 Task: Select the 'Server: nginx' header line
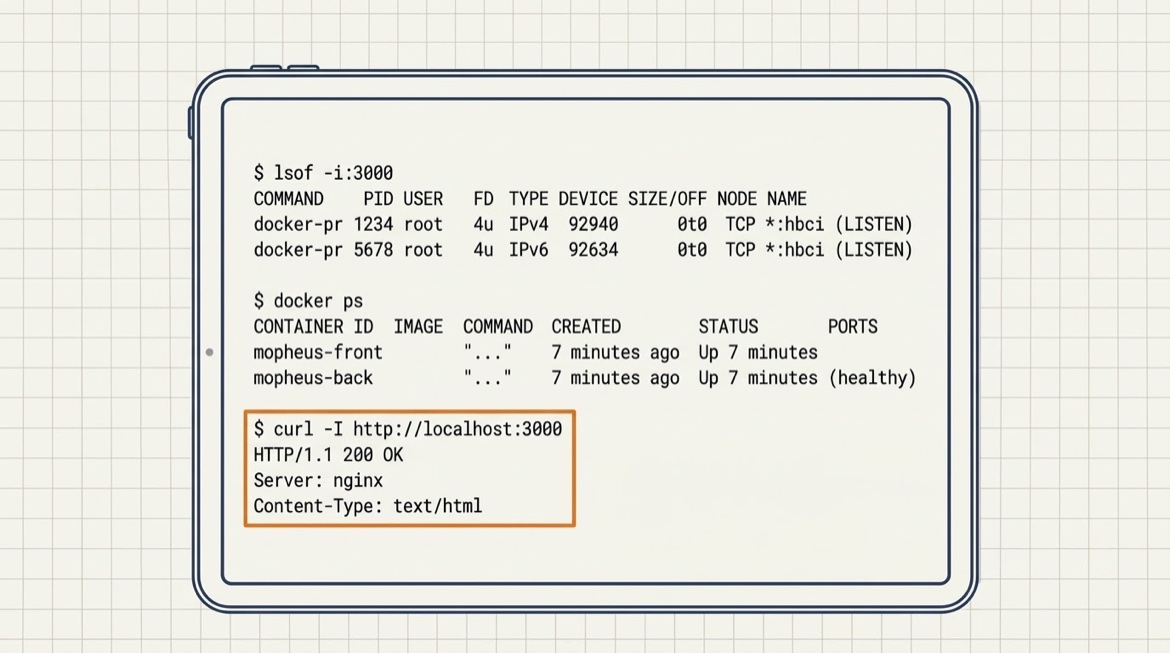(x=318, y=481)
